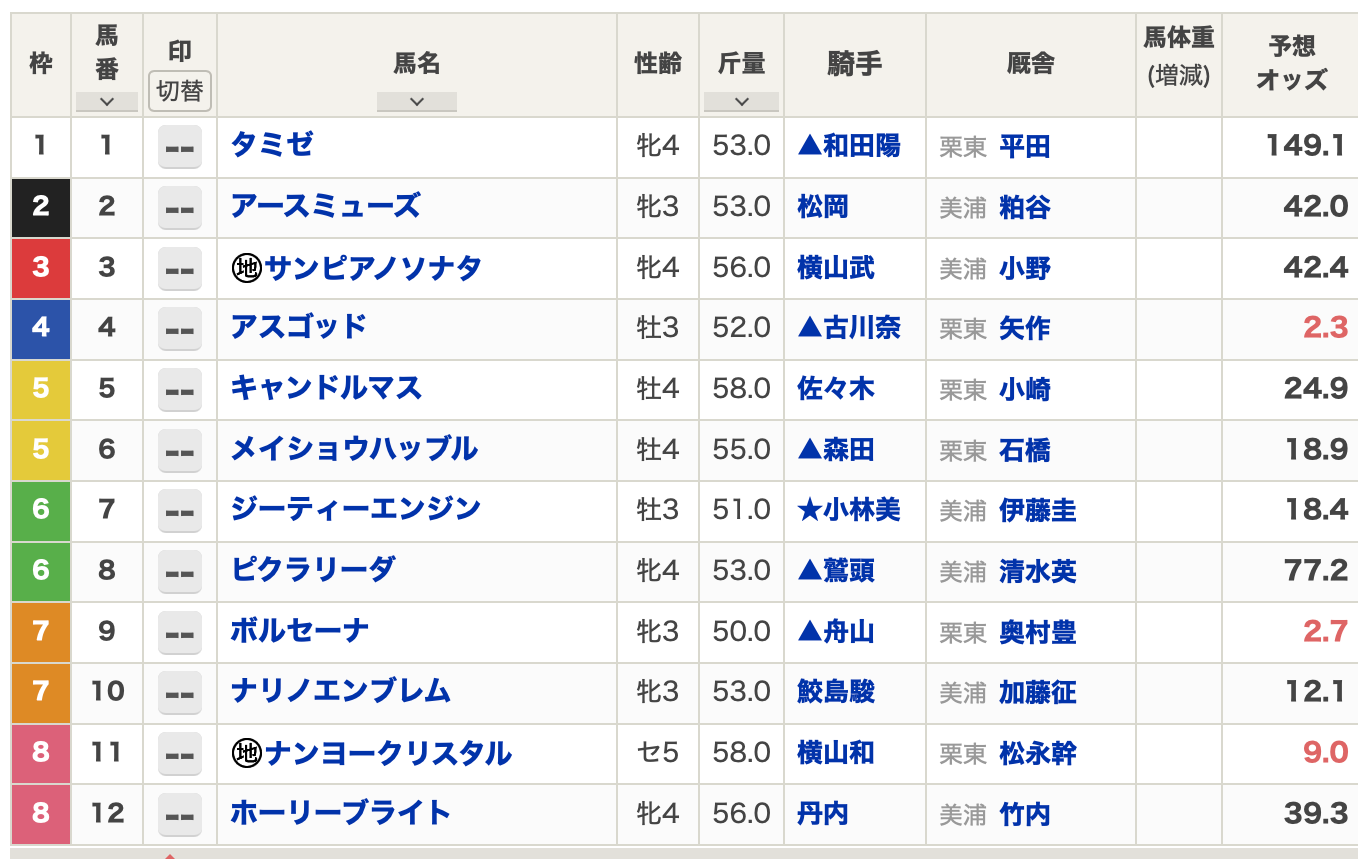Viewport: 1358px width, 859px height.
Task: Click the 切替 mark switch button
Action: click(x=180, y=91)
